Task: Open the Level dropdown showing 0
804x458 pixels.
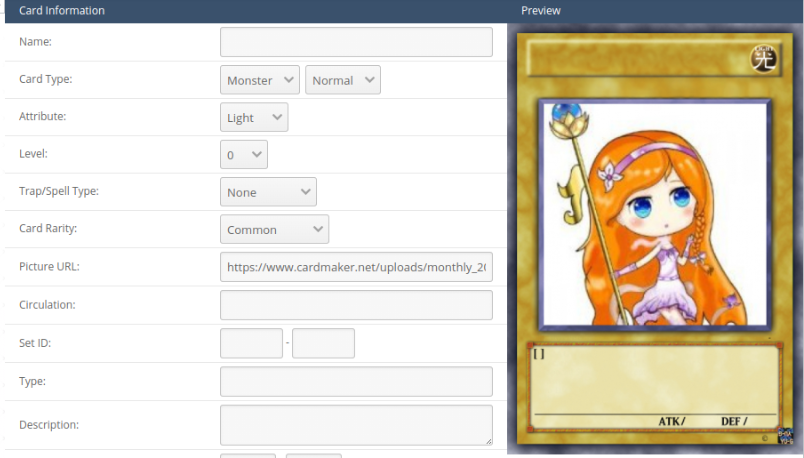Action: click(x=244, y=155)
